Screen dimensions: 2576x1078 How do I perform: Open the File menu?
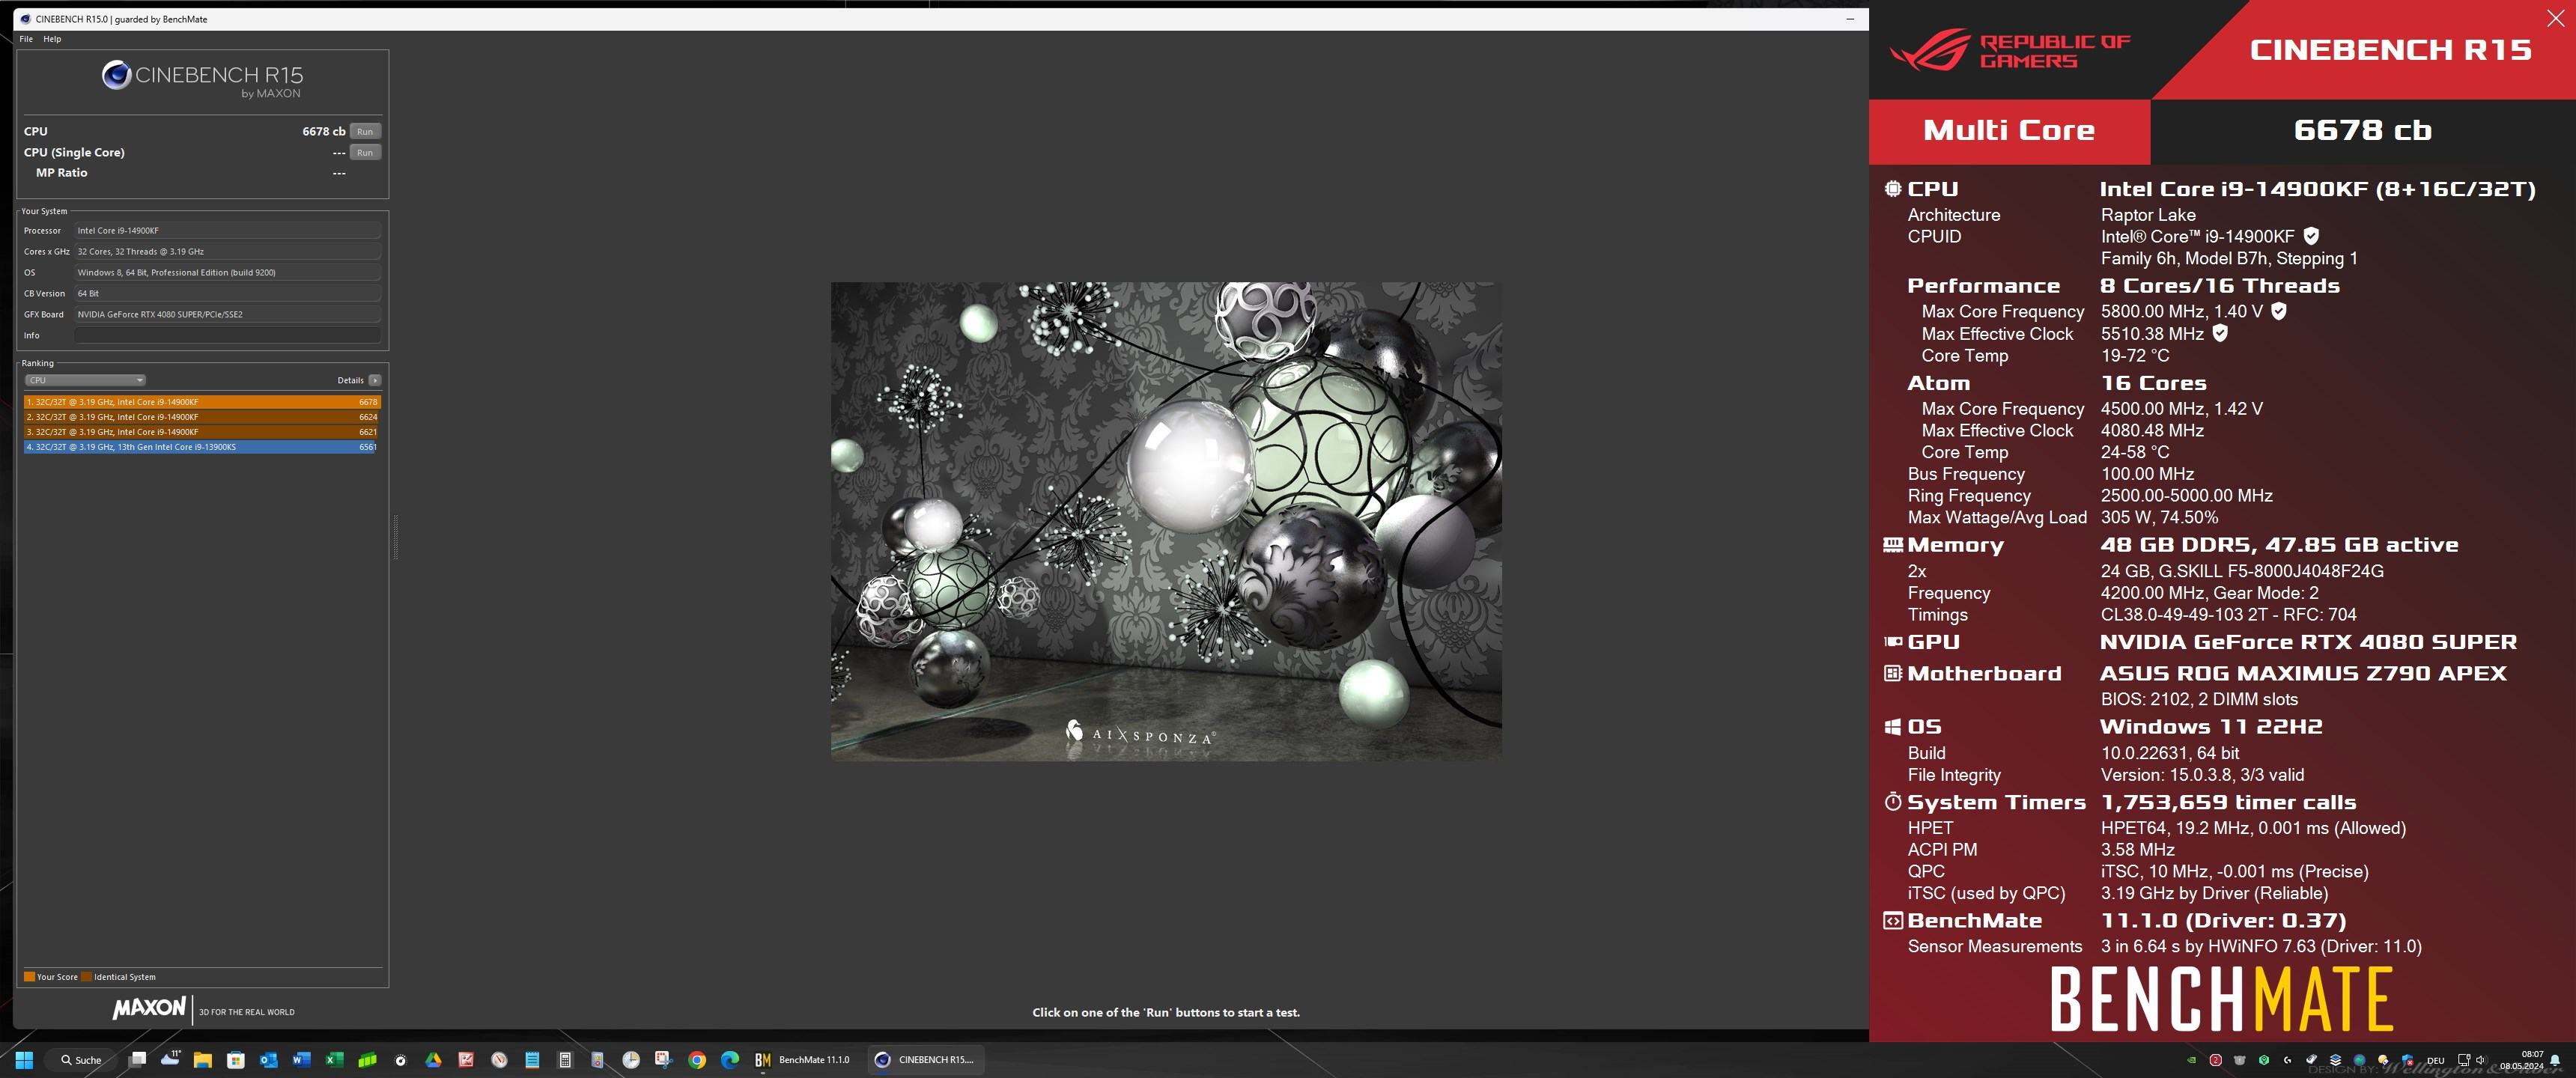[x=26, y=39]
